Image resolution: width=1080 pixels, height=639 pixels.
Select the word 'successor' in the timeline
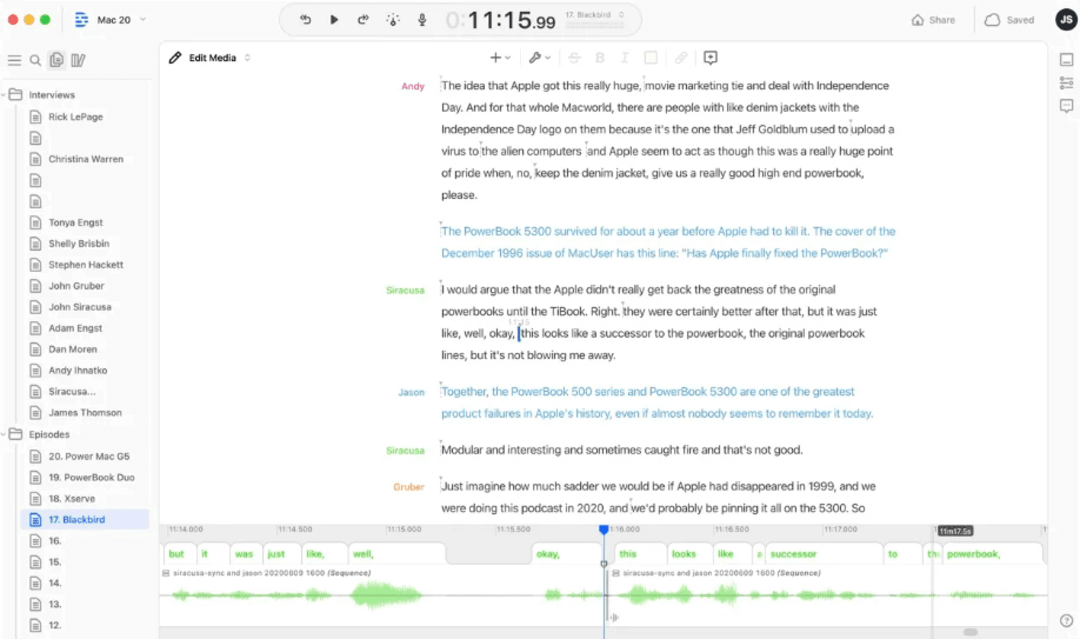(823, 554)
